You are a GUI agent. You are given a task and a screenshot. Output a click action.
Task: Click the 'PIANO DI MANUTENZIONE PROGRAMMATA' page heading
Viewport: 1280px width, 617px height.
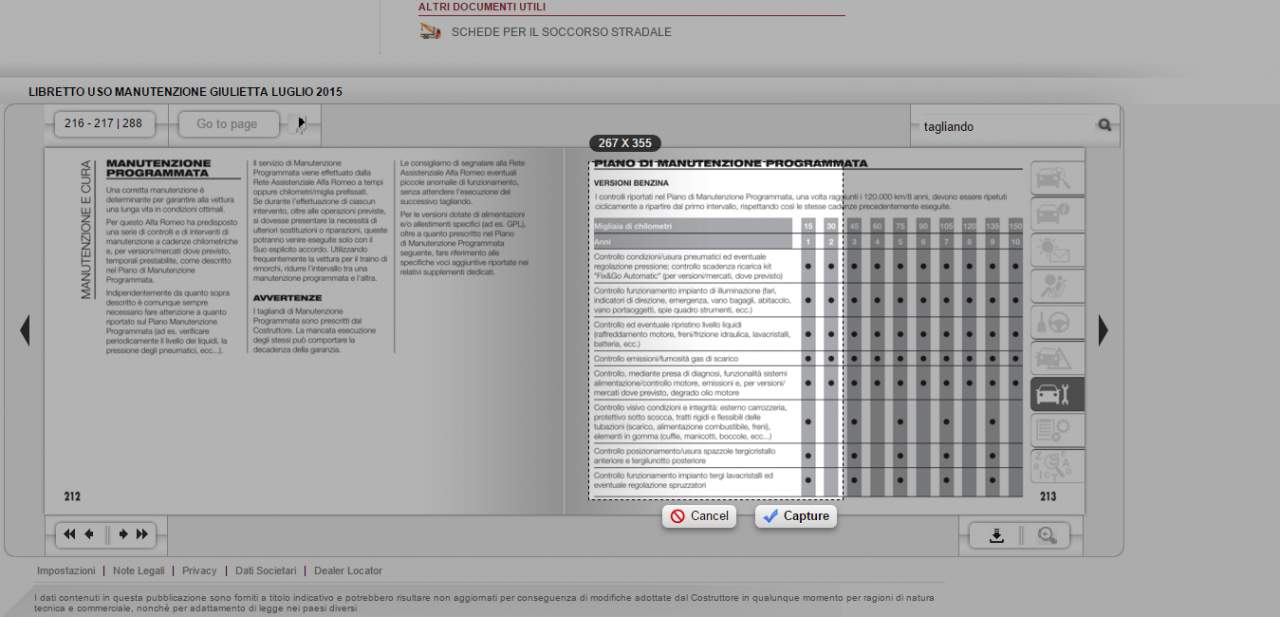[731, 163]
